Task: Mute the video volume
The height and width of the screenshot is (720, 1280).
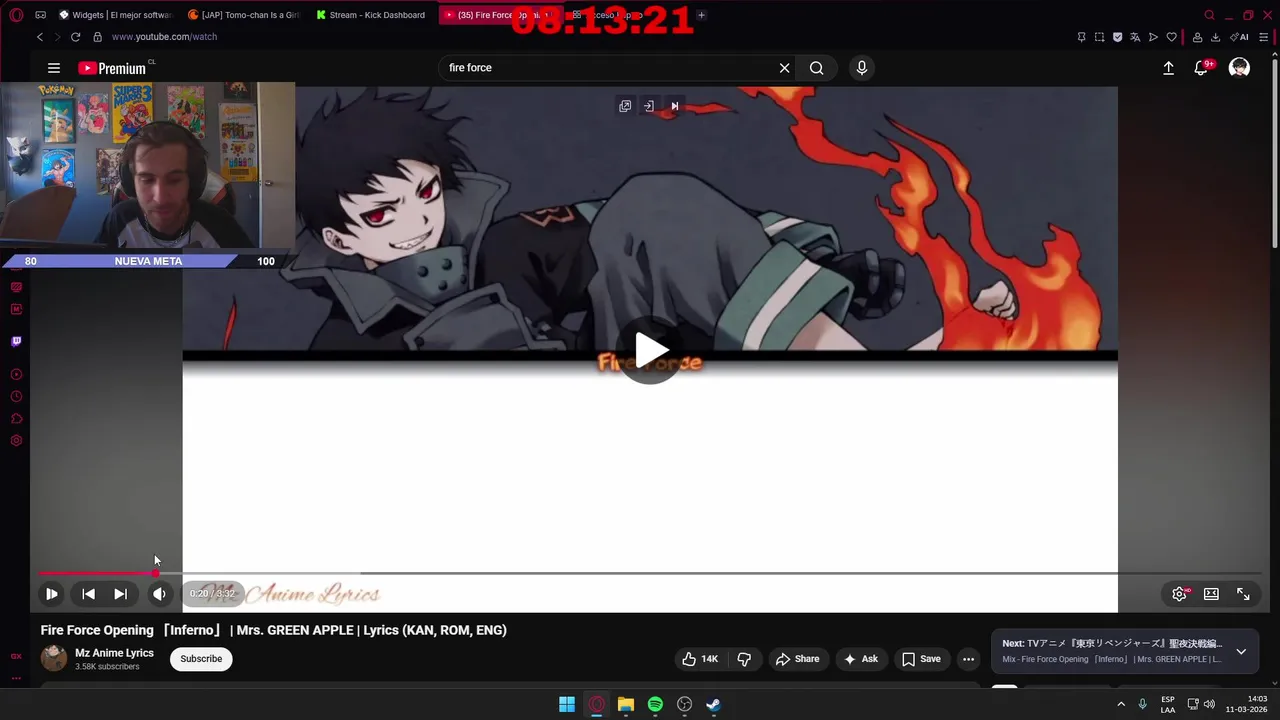Action: point(159,594)
